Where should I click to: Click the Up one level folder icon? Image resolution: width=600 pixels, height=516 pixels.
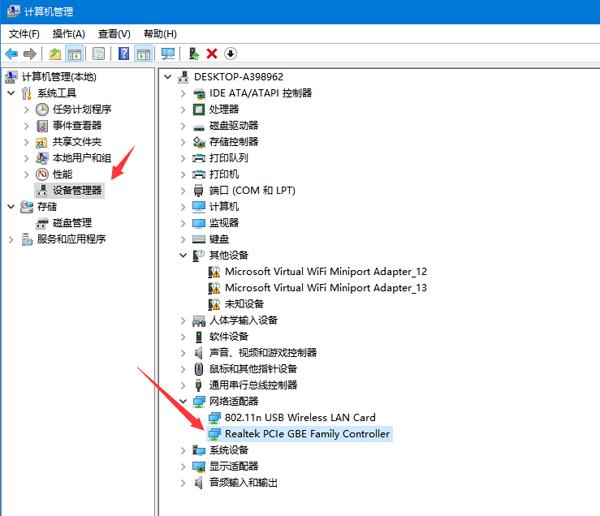coord(55,54)
